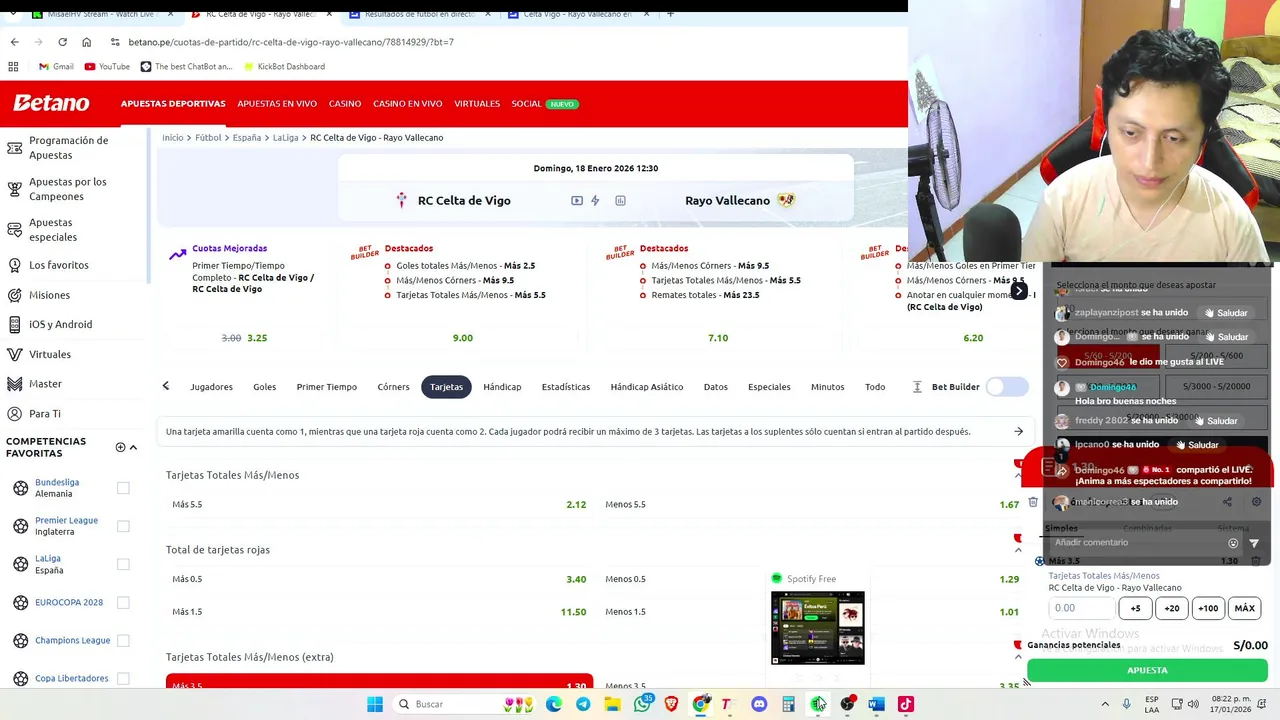Check the Bundesliga Alemania checkbox
The height and width of the screenshot is (720, 1280).
click(123, 488)
